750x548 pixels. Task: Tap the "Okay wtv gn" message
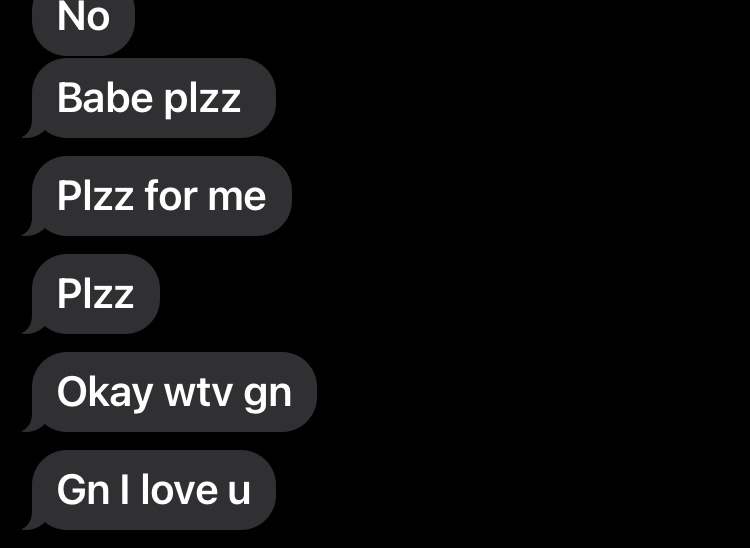pos(174,392)
